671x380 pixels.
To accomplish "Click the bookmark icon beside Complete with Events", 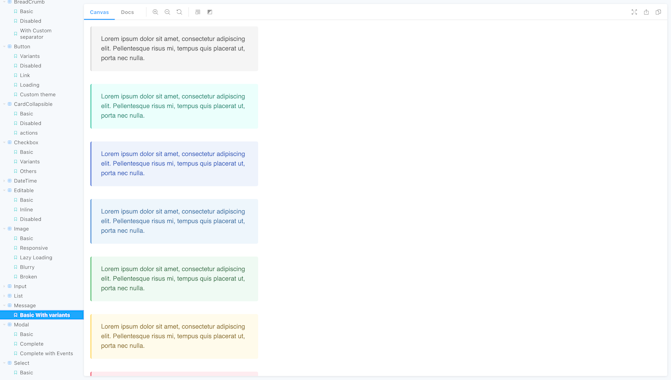I will [x=15, y=353].
